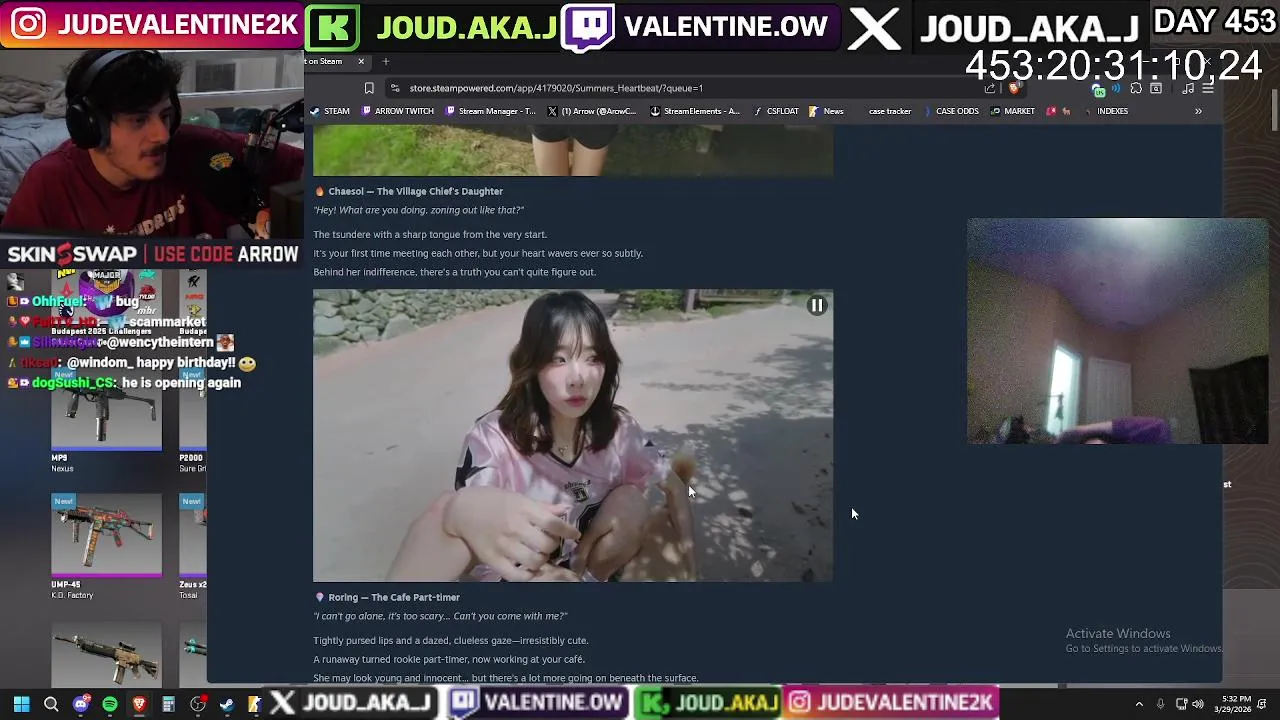Viewport: 1280px width, 720px height.
Task: Open Calculator from the taskbar
Action: tap(169, 704)
